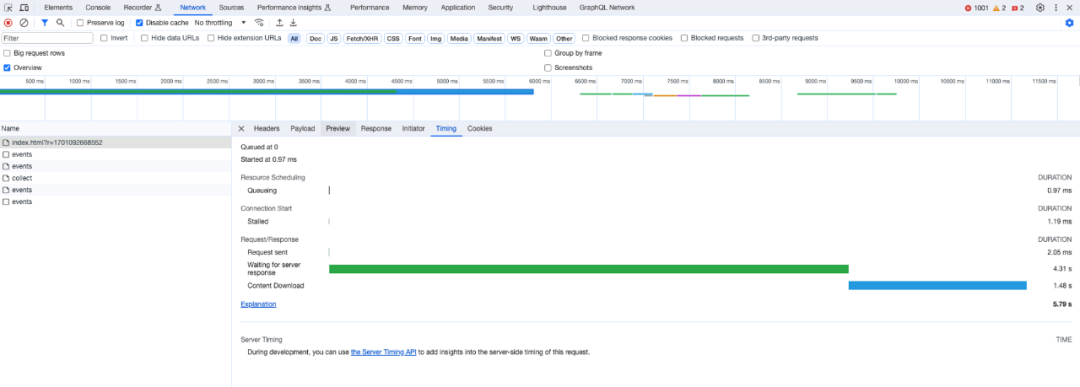Viewport: 1080px width, 387px height.
Task: Enable Preserve log checkbox
Action: pos(81,23)
